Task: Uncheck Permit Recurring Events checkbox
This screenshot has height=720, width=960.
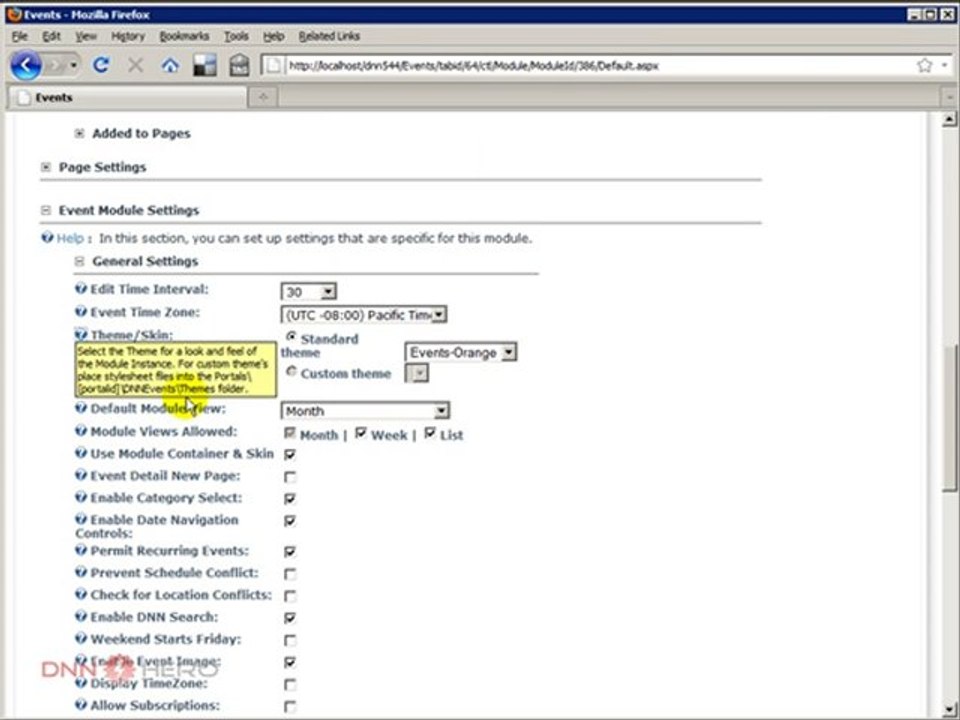Action: [x=290, y=551]
